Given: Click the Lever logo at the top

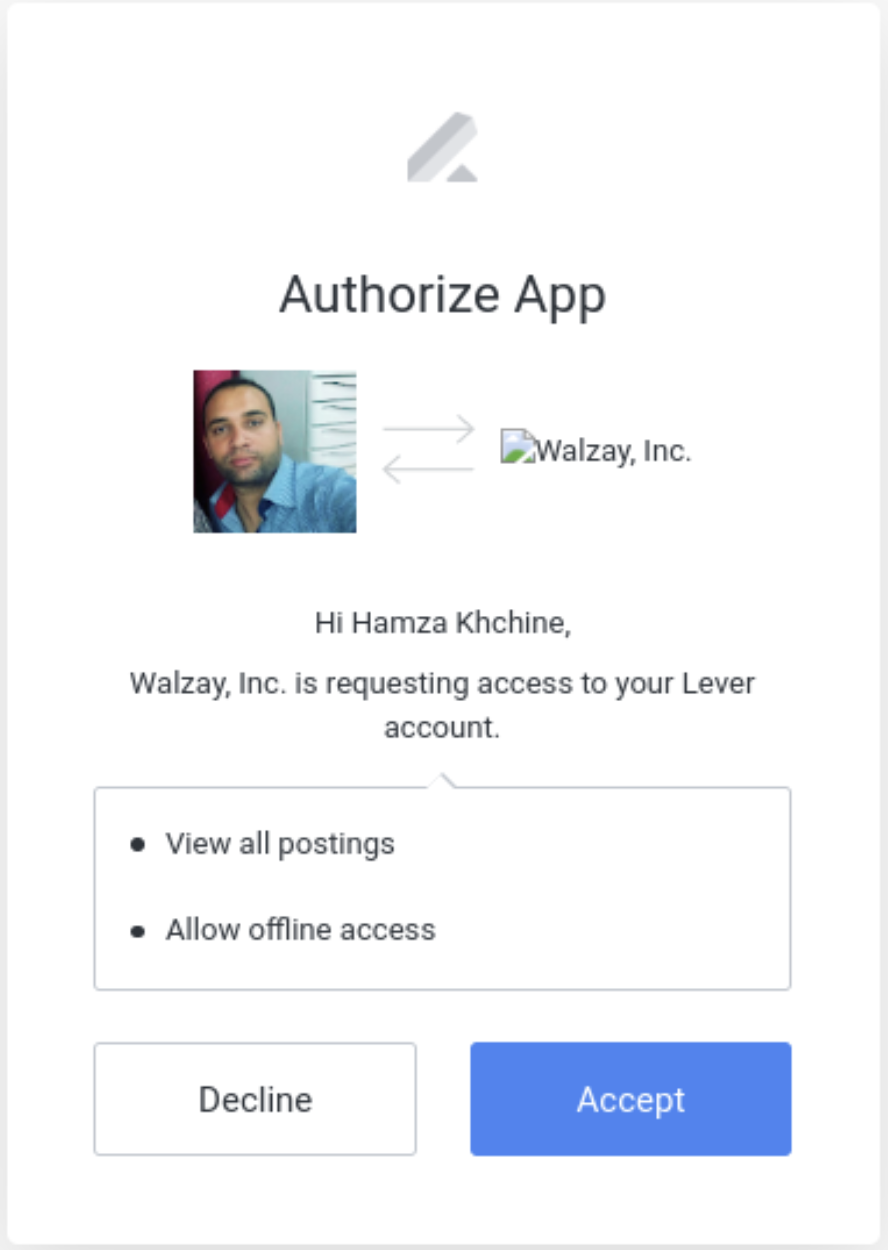Looking at the screenshot, I should (x=444, y=144).
